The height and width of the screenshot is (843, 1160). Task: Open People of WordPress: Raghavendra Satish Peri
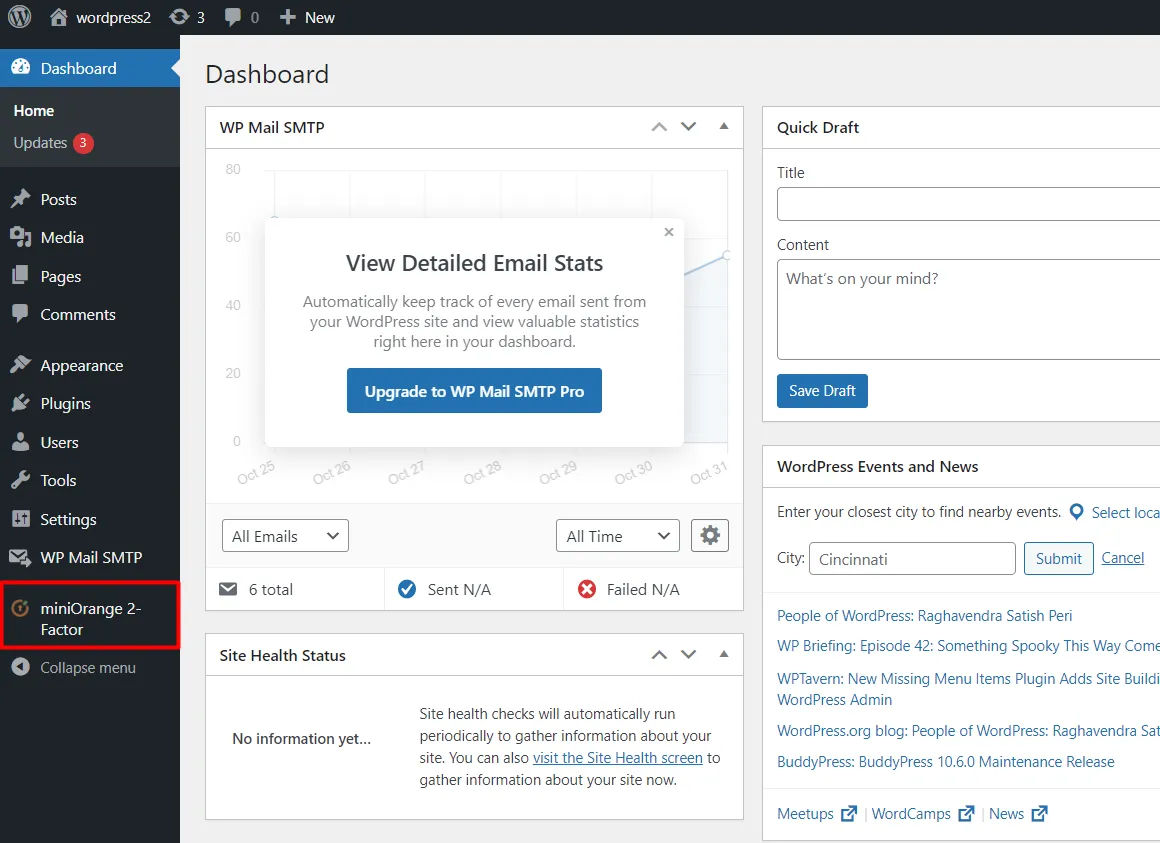(924, 616)
